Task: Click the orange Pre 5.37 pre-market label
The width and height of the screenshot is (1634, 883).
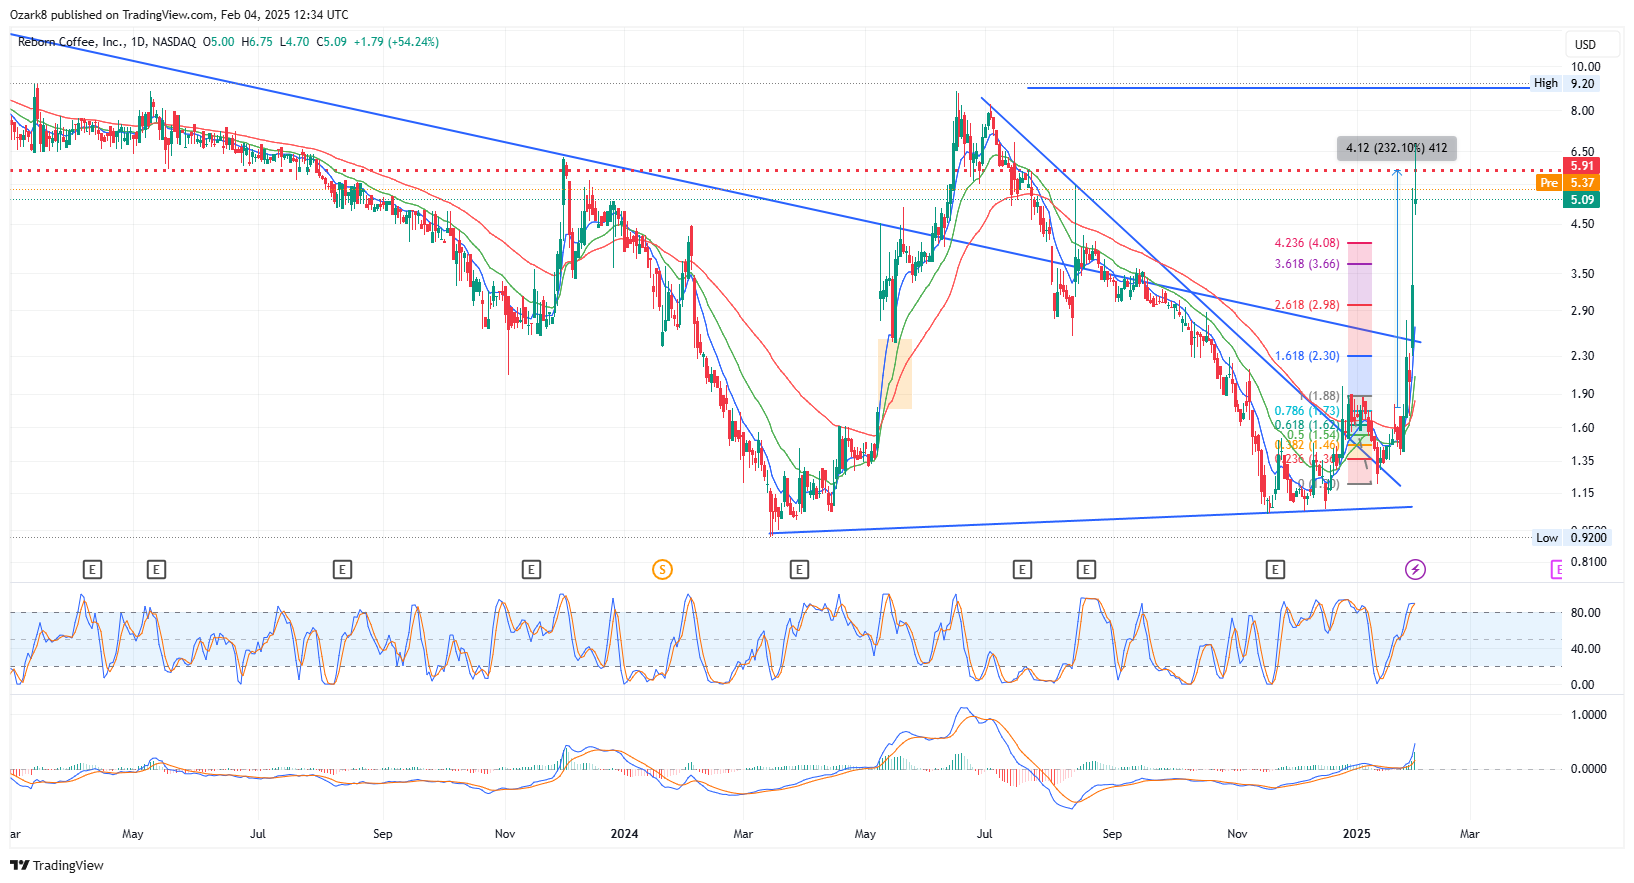Action: (x=1568, y=183)
